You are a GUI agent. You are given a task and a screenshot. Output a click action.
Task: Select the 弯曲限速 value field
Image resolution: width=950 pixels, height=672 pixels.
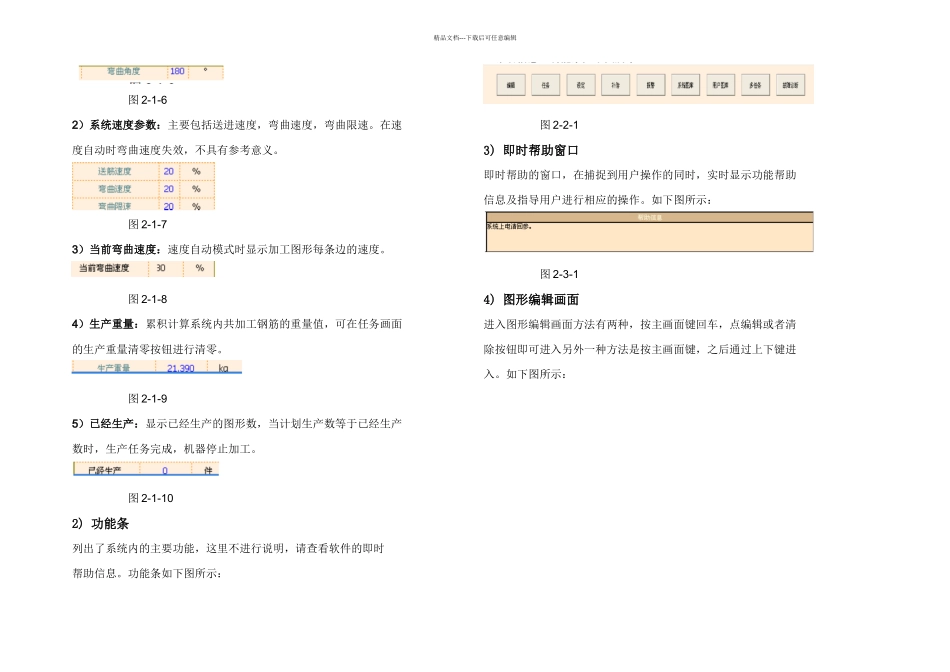click(x=168, y=206)
